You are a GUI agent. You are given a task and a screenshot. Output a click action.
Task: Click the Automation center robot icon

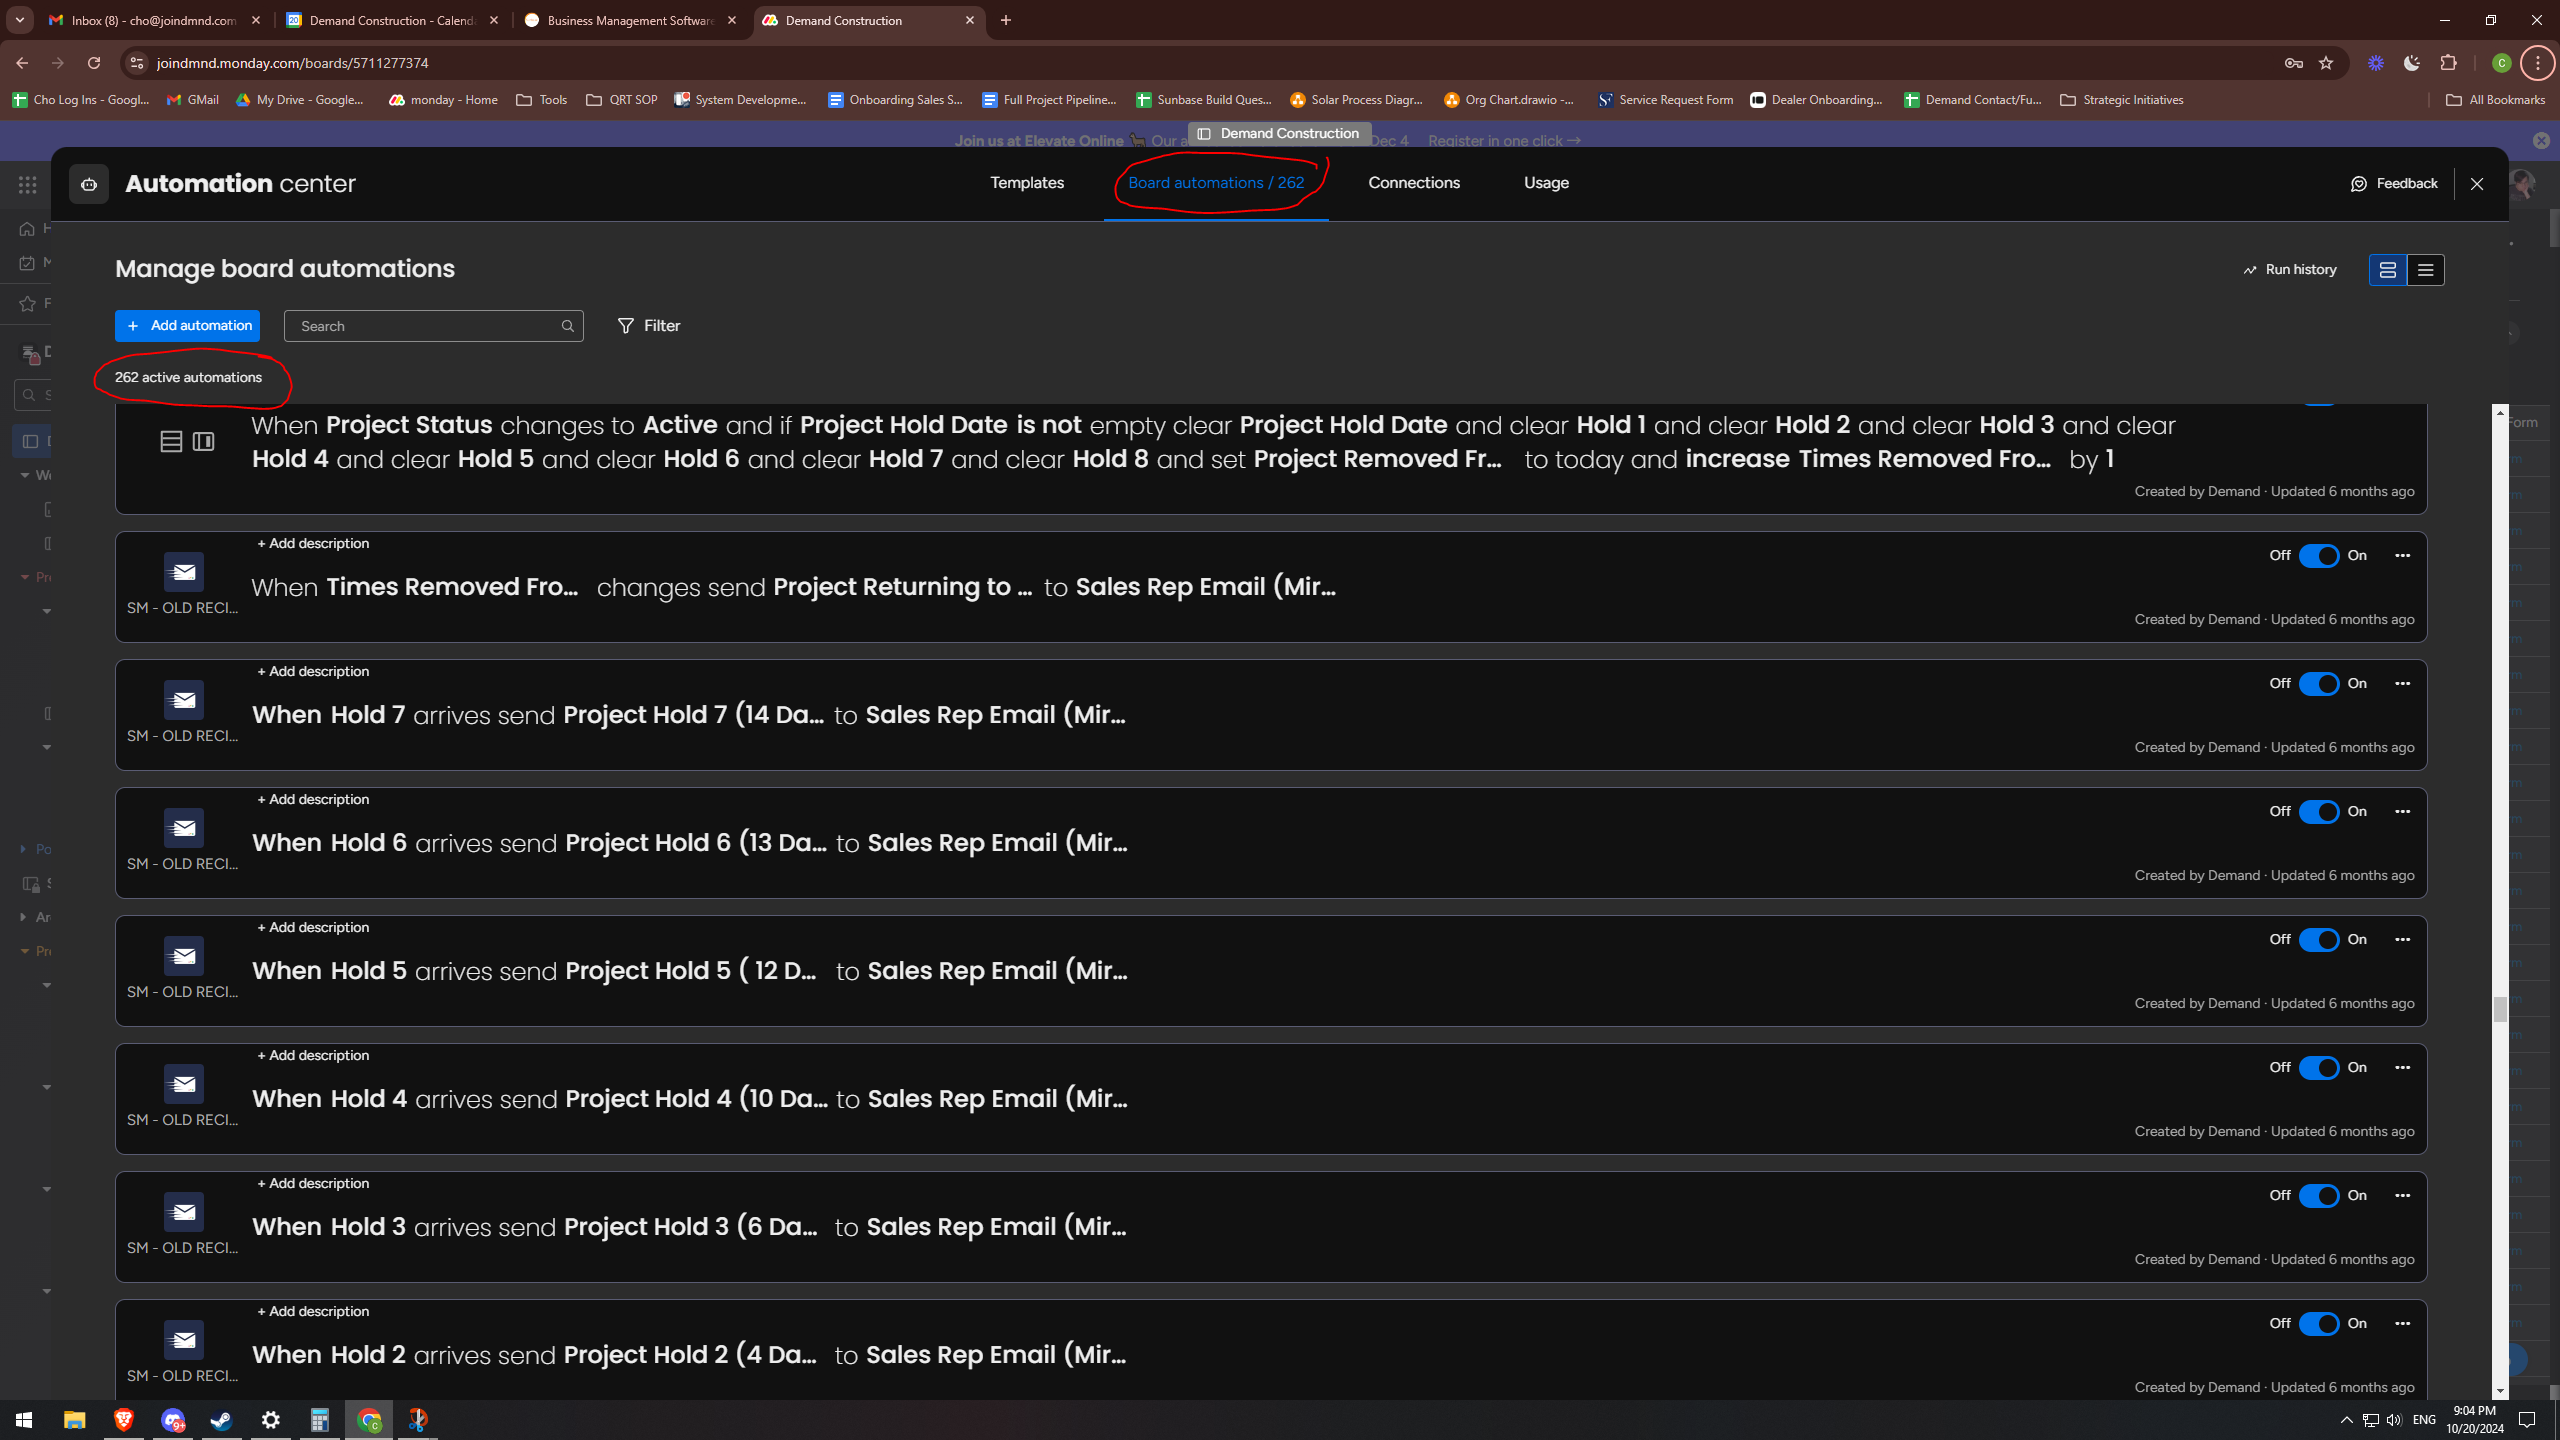[89, 184]
